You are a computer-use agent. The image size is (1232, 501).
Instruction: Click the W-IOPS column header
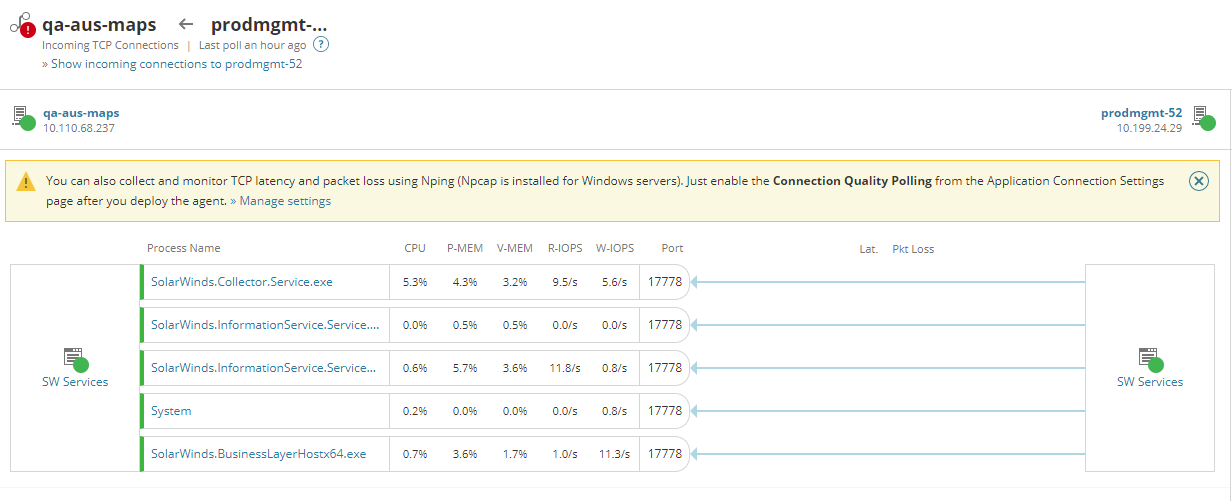tap(615, 248)
